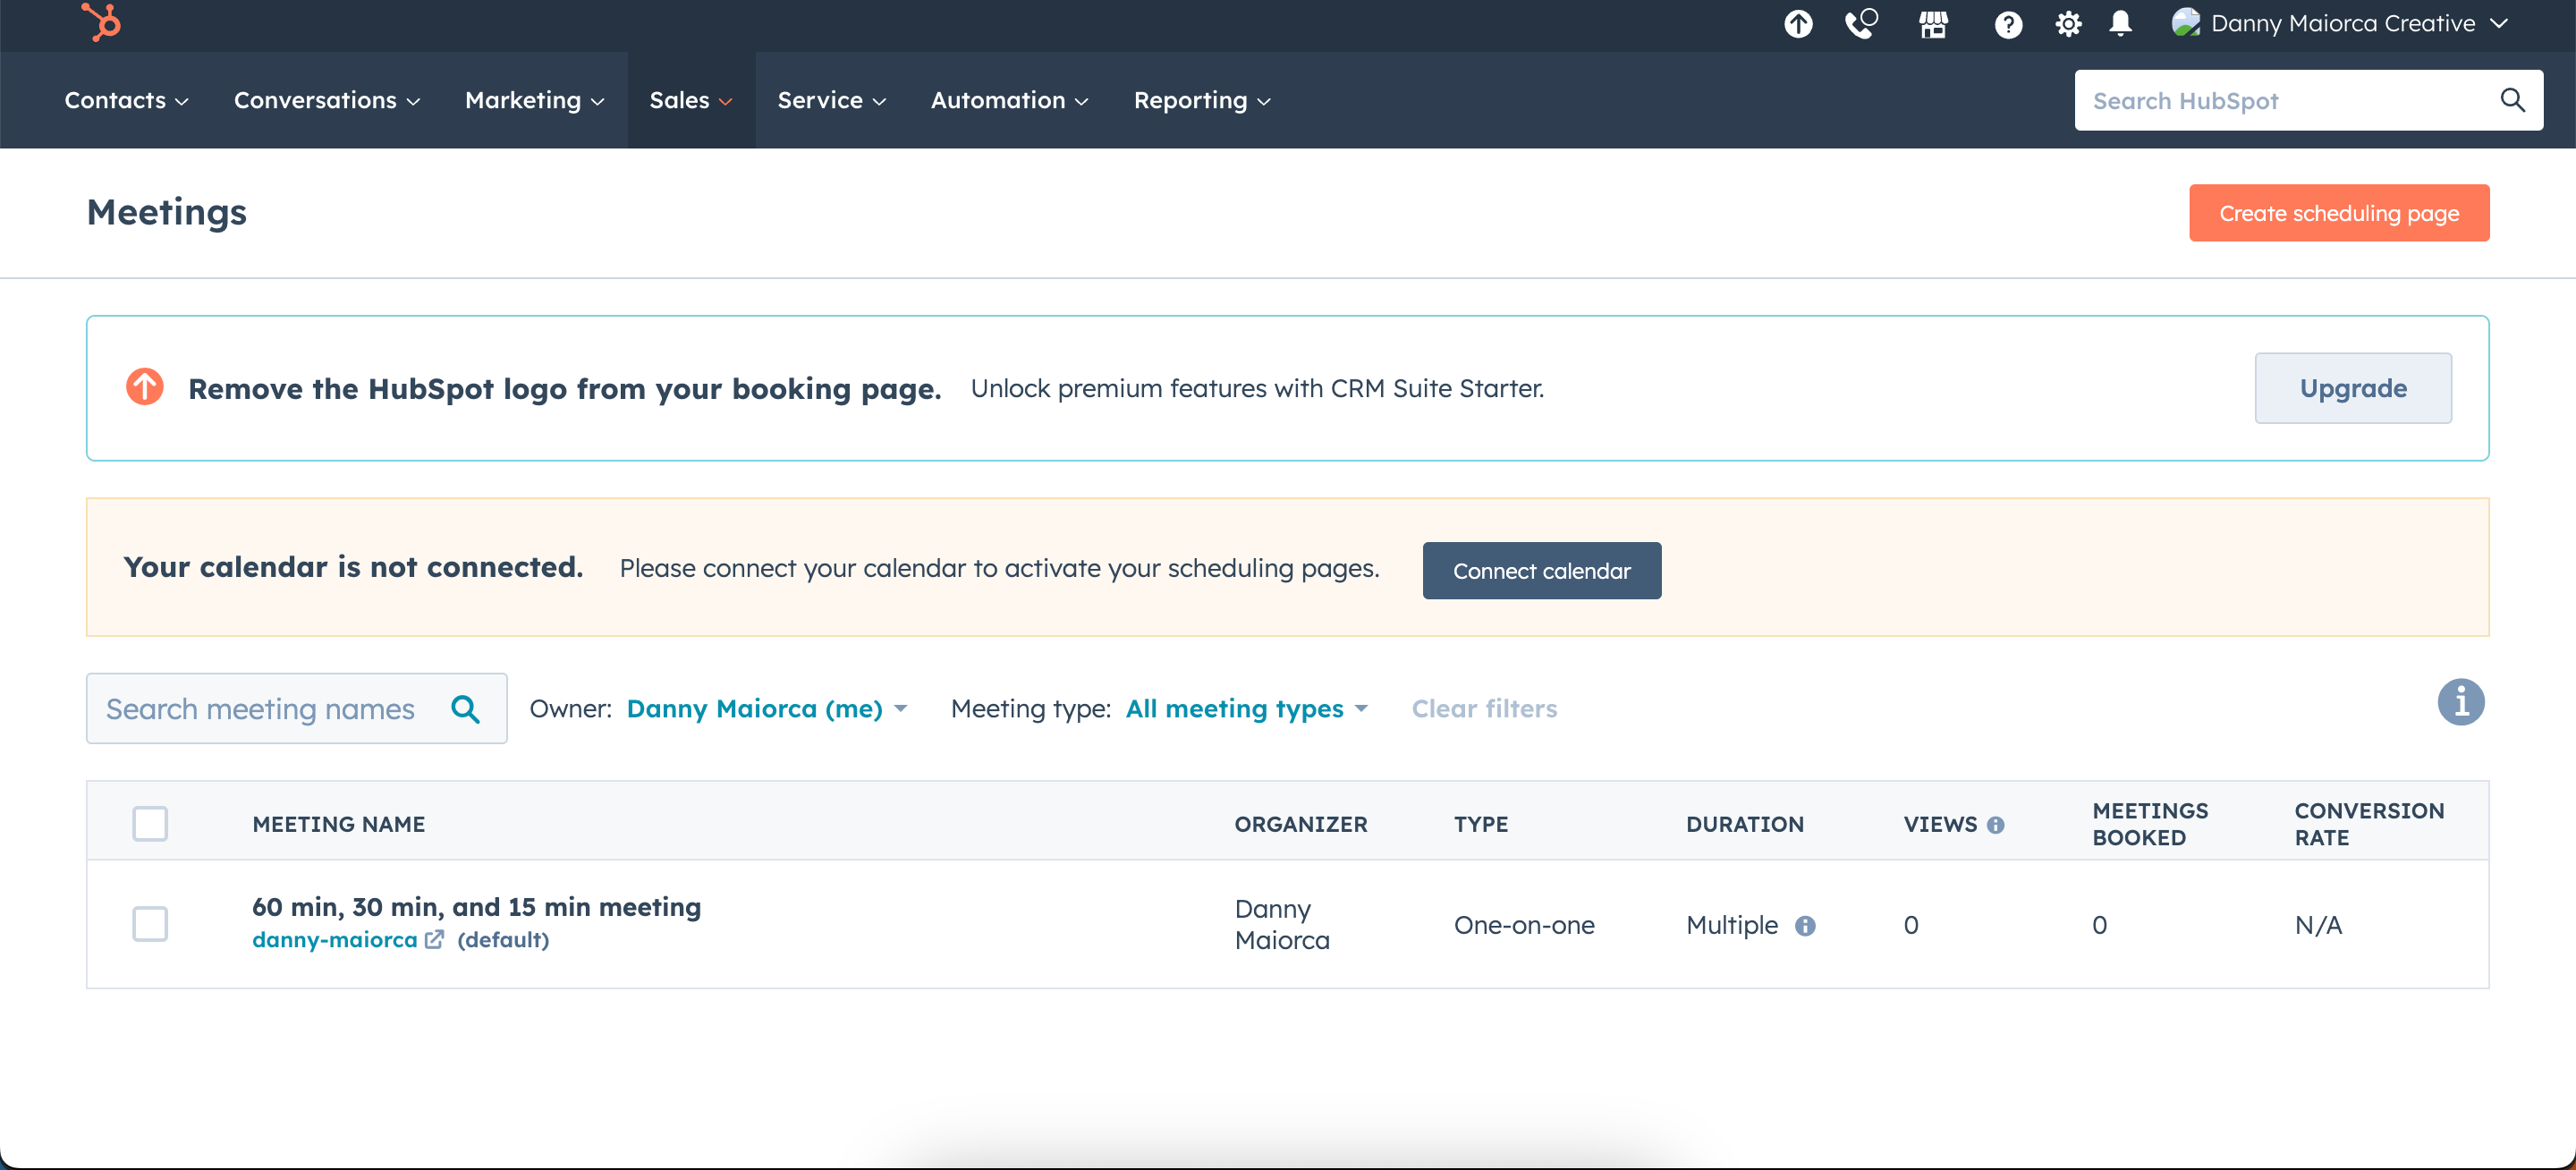Image resolution: width=2576 pixels, height=1170 pixels.
Task: Open Settings via the gear icon
Action: [2068, 23]
